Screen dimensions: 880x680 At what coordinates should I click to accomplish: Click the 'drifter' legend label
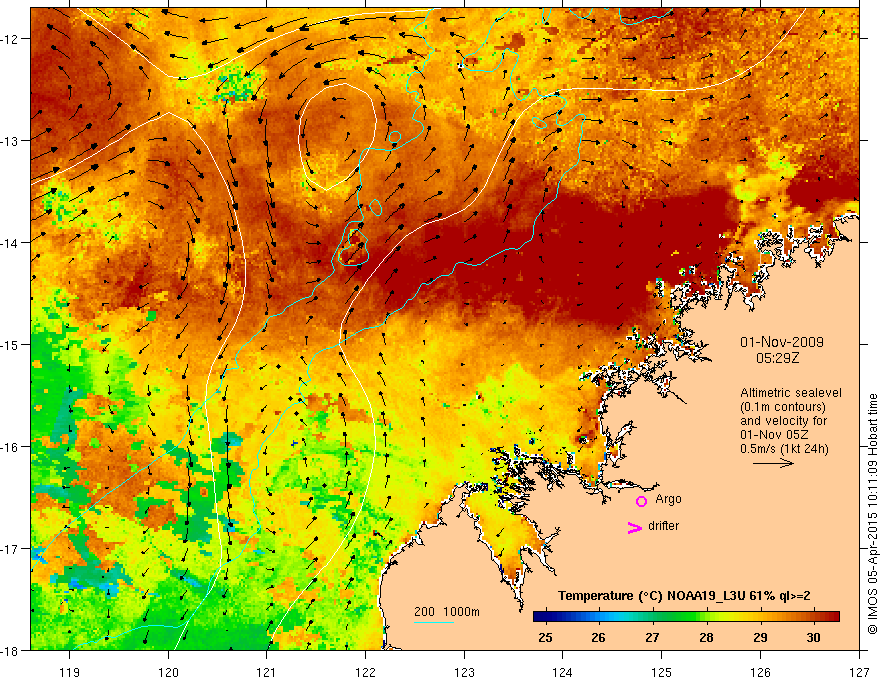click(663, 526)
